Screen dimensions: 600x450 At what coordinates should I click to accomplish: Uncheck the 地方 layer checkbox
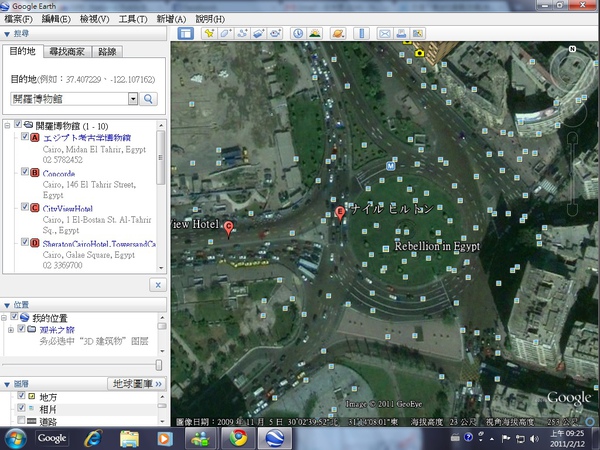click(21, 395)
